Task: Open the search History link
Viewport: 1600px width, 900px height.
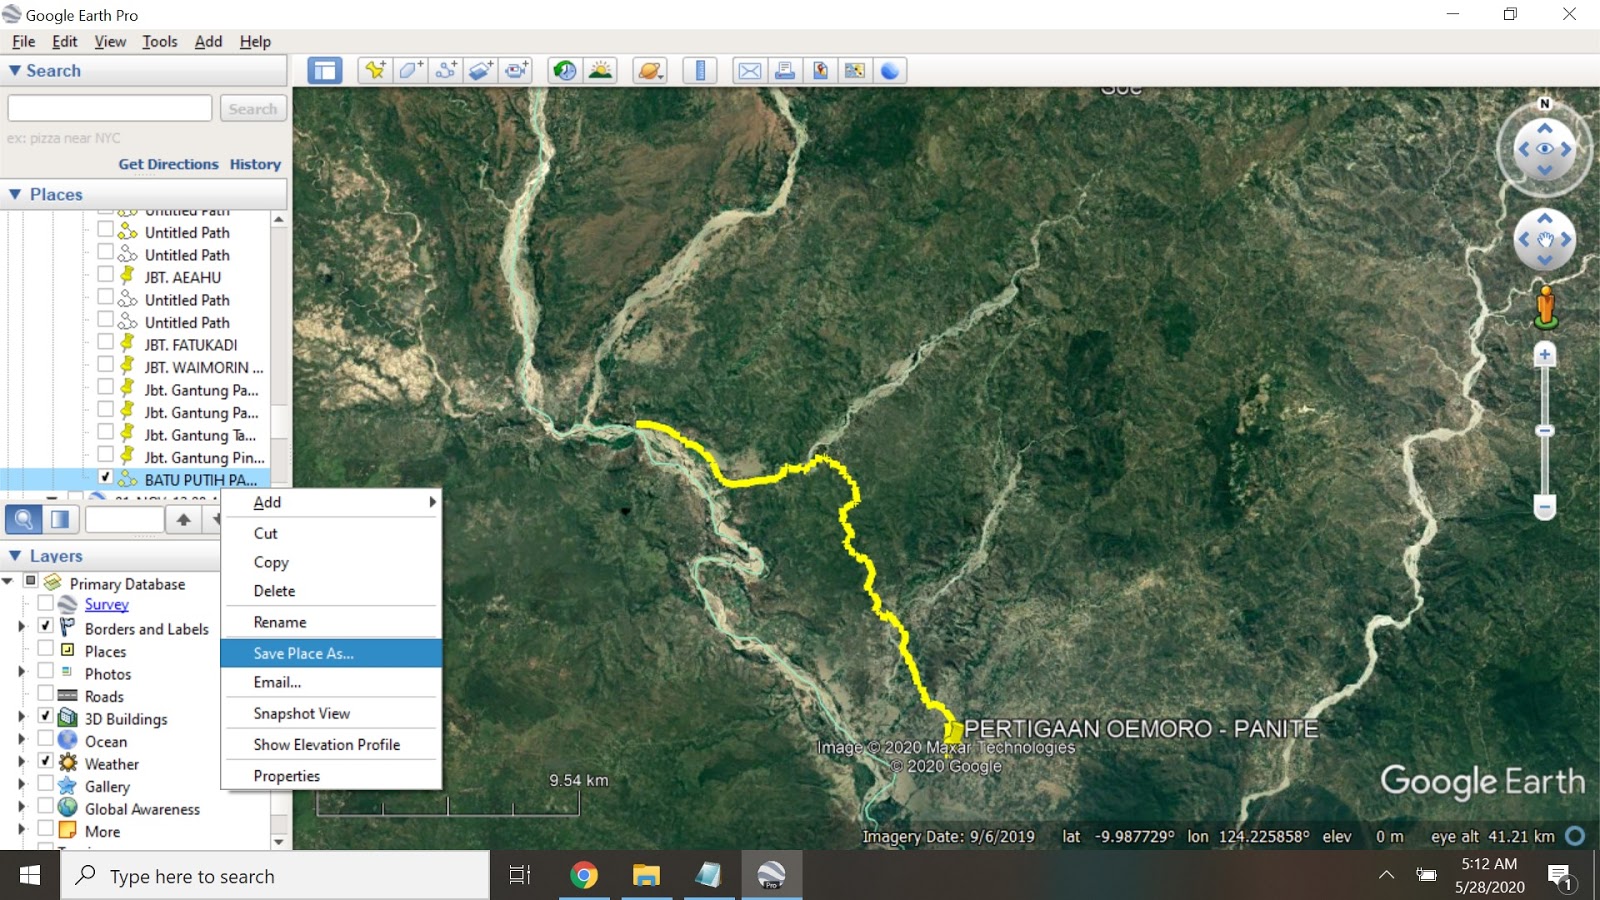Action: [x=255, y=164]
